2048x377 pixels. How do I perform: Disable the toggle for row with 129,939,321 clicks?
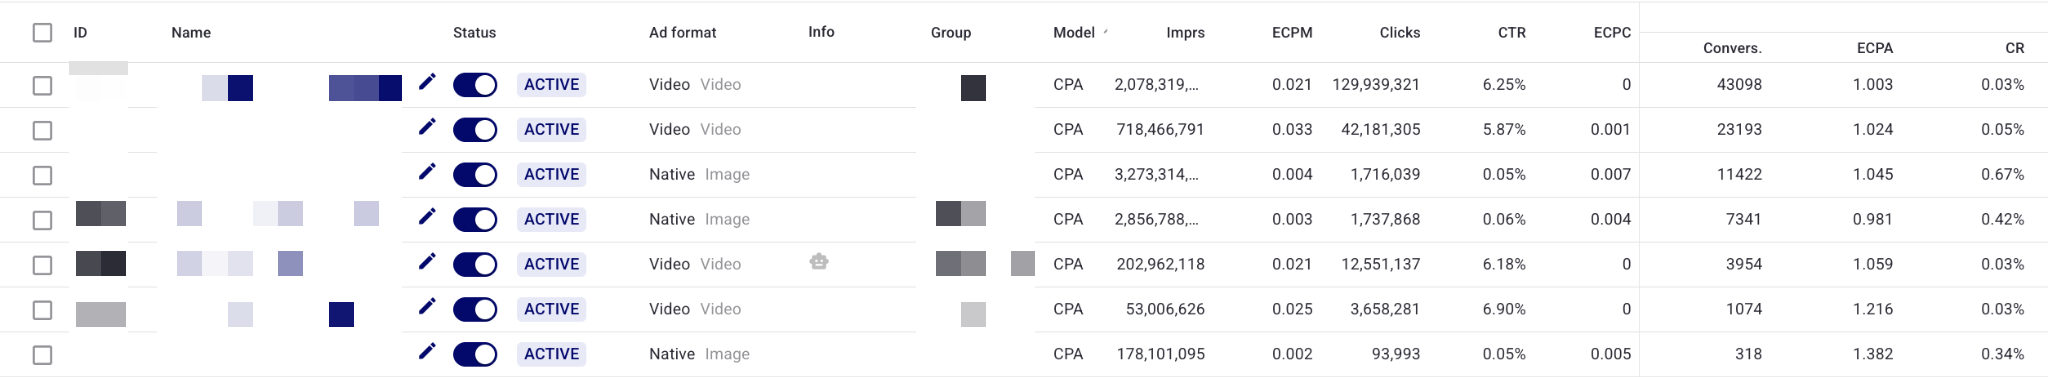click(x=475, y=85)
